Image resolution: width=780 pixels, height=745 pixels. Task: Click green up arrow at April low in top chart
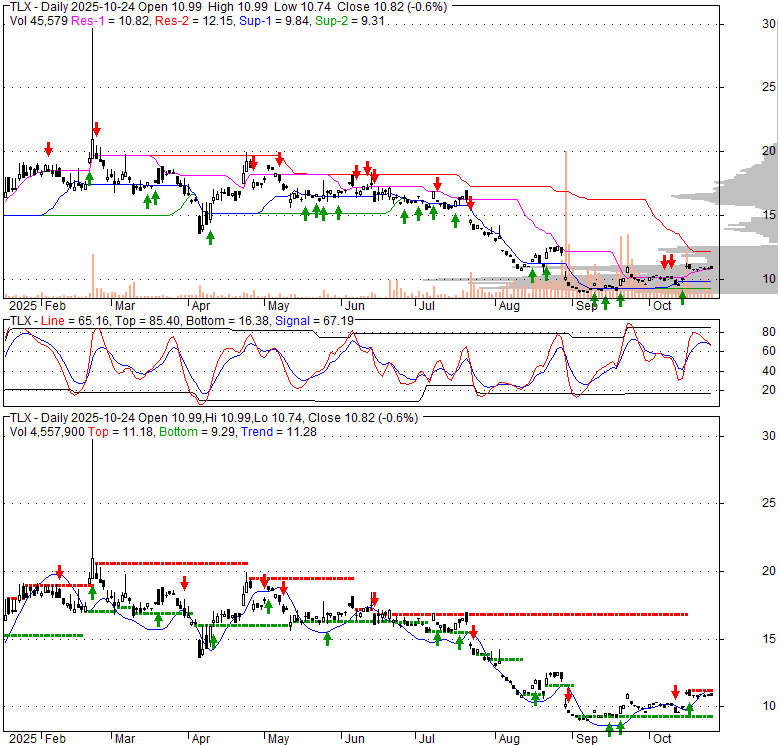point(211,237)
